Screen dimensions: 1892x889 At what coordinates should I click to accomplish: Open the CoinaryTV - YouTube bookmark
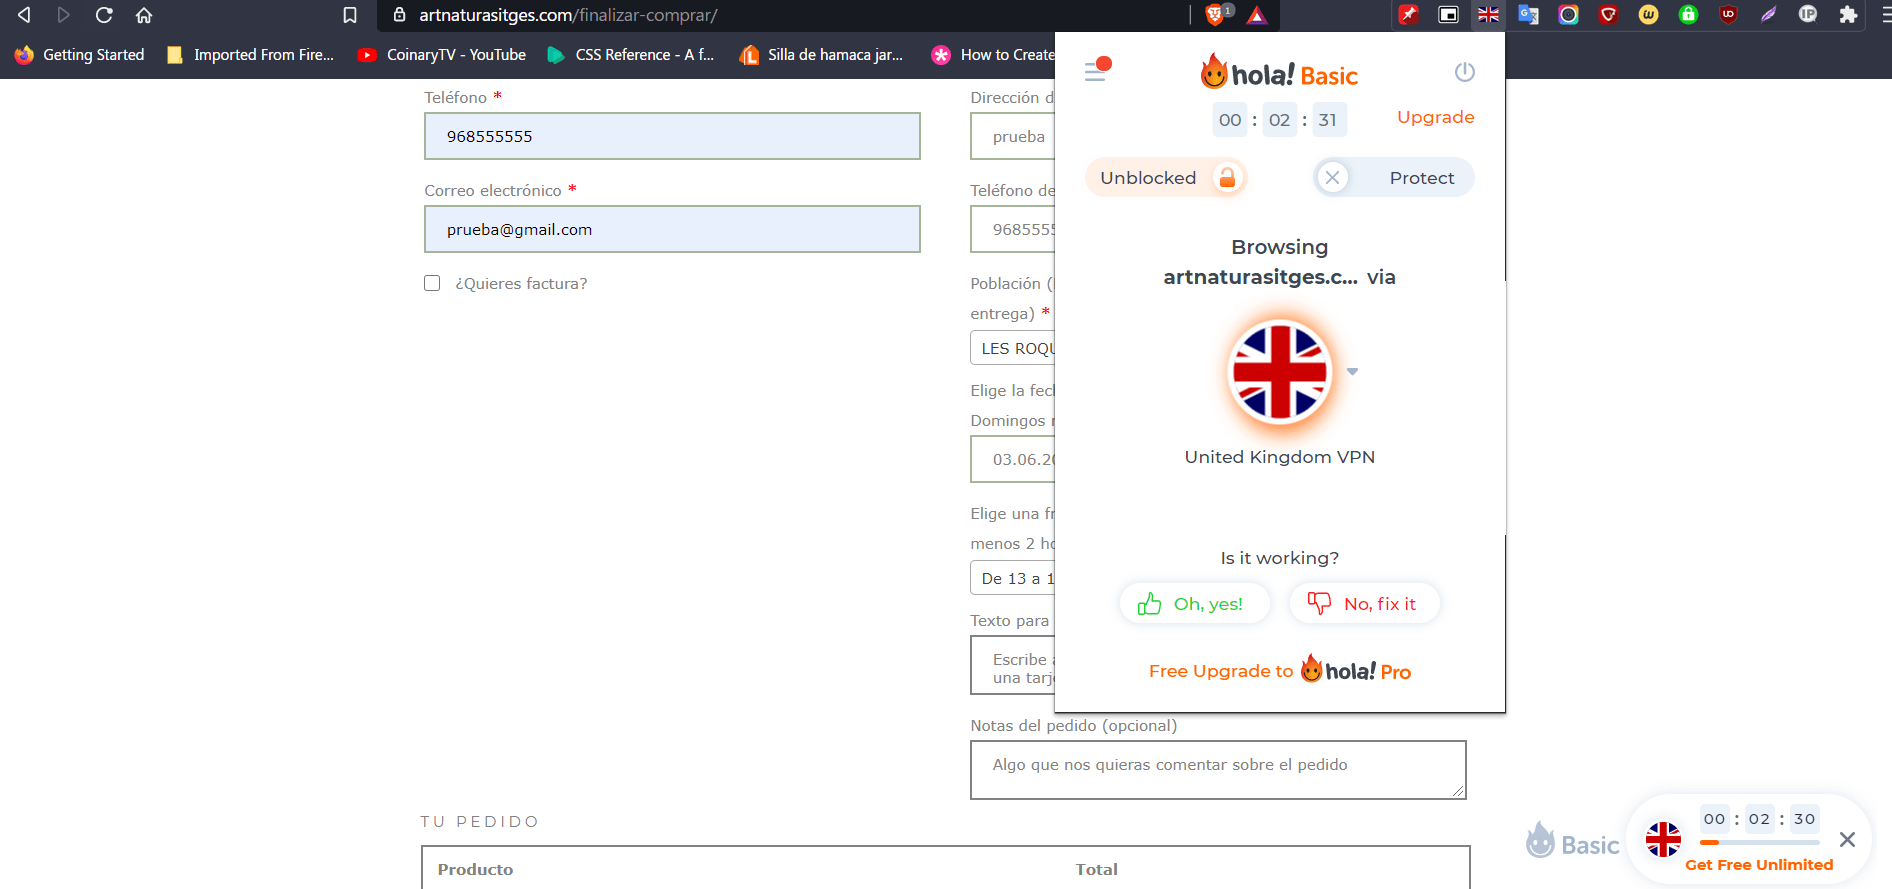click(442, 55)
